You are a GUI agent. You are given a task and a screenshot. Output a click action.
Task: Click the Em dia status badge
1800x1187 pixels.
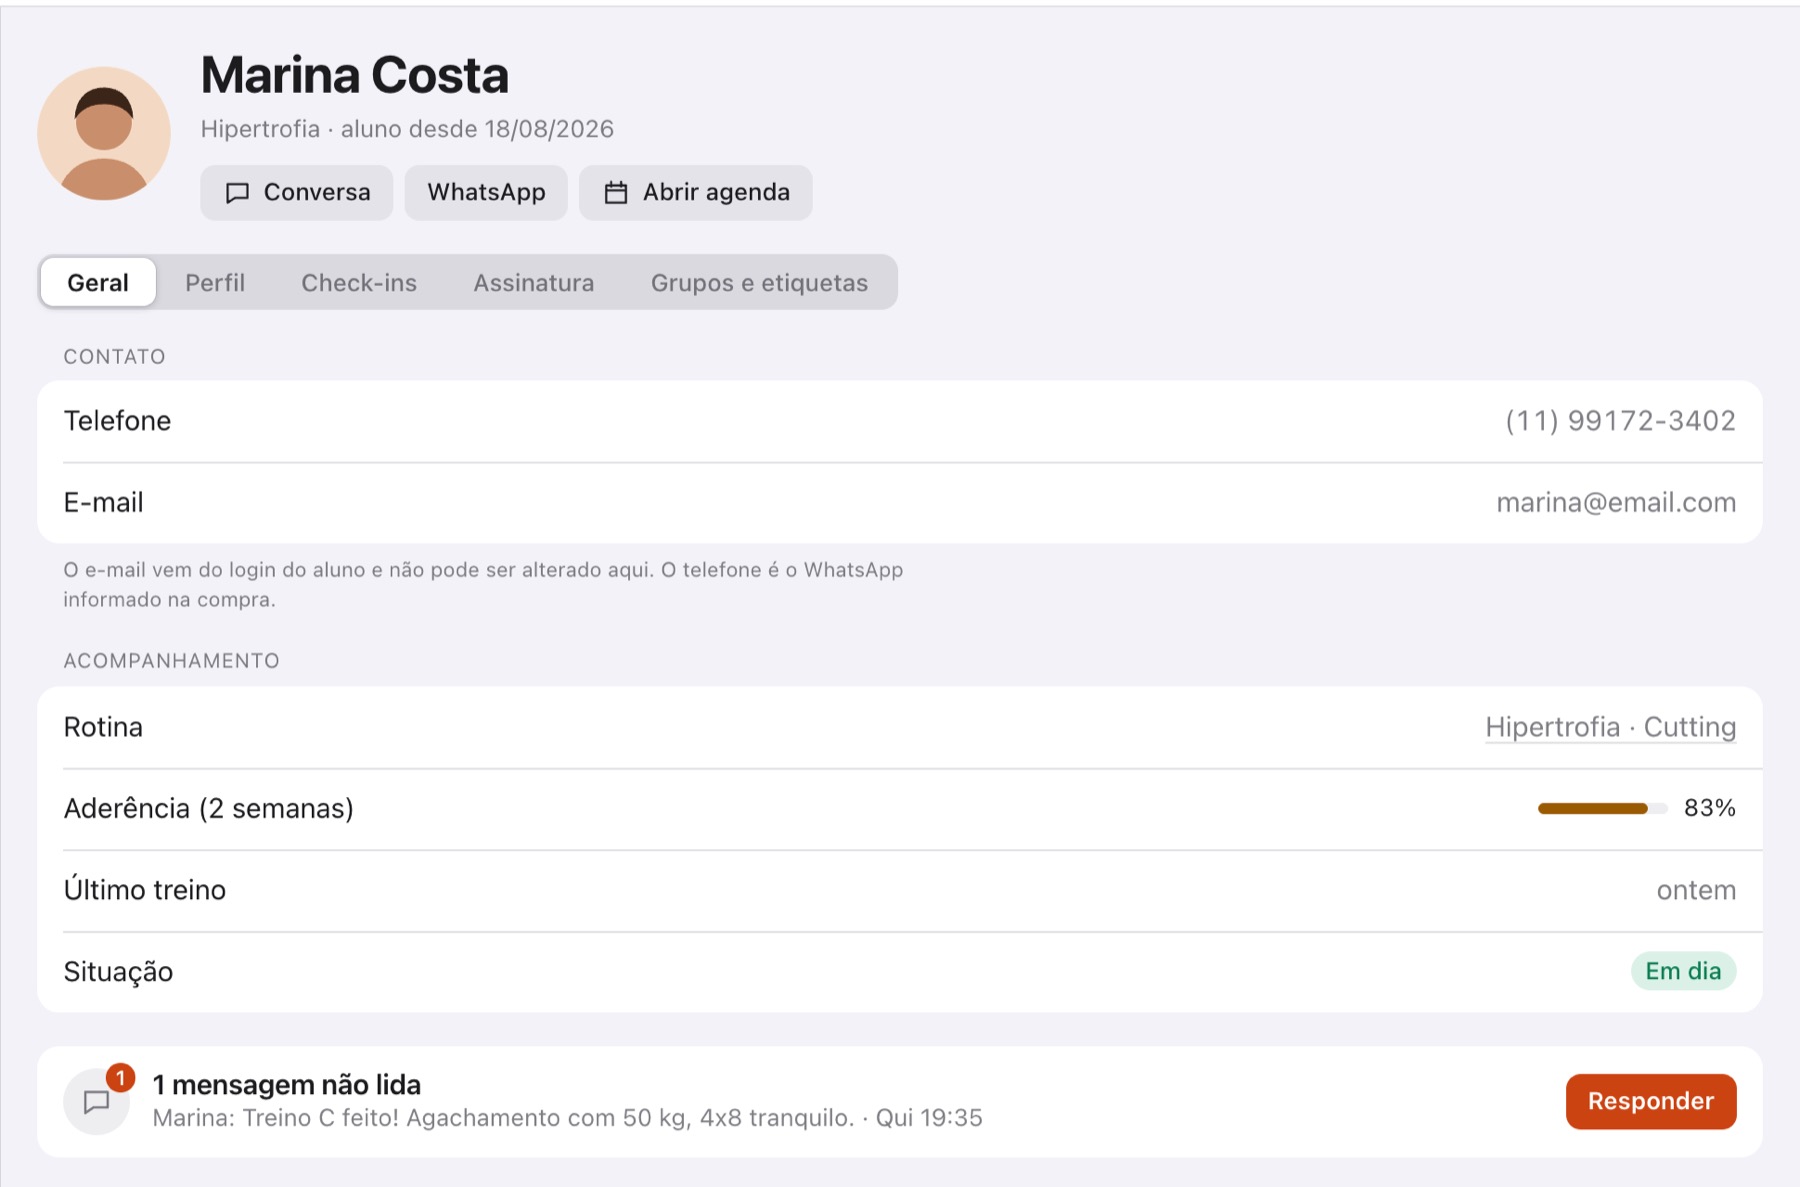click(1683, 971)
